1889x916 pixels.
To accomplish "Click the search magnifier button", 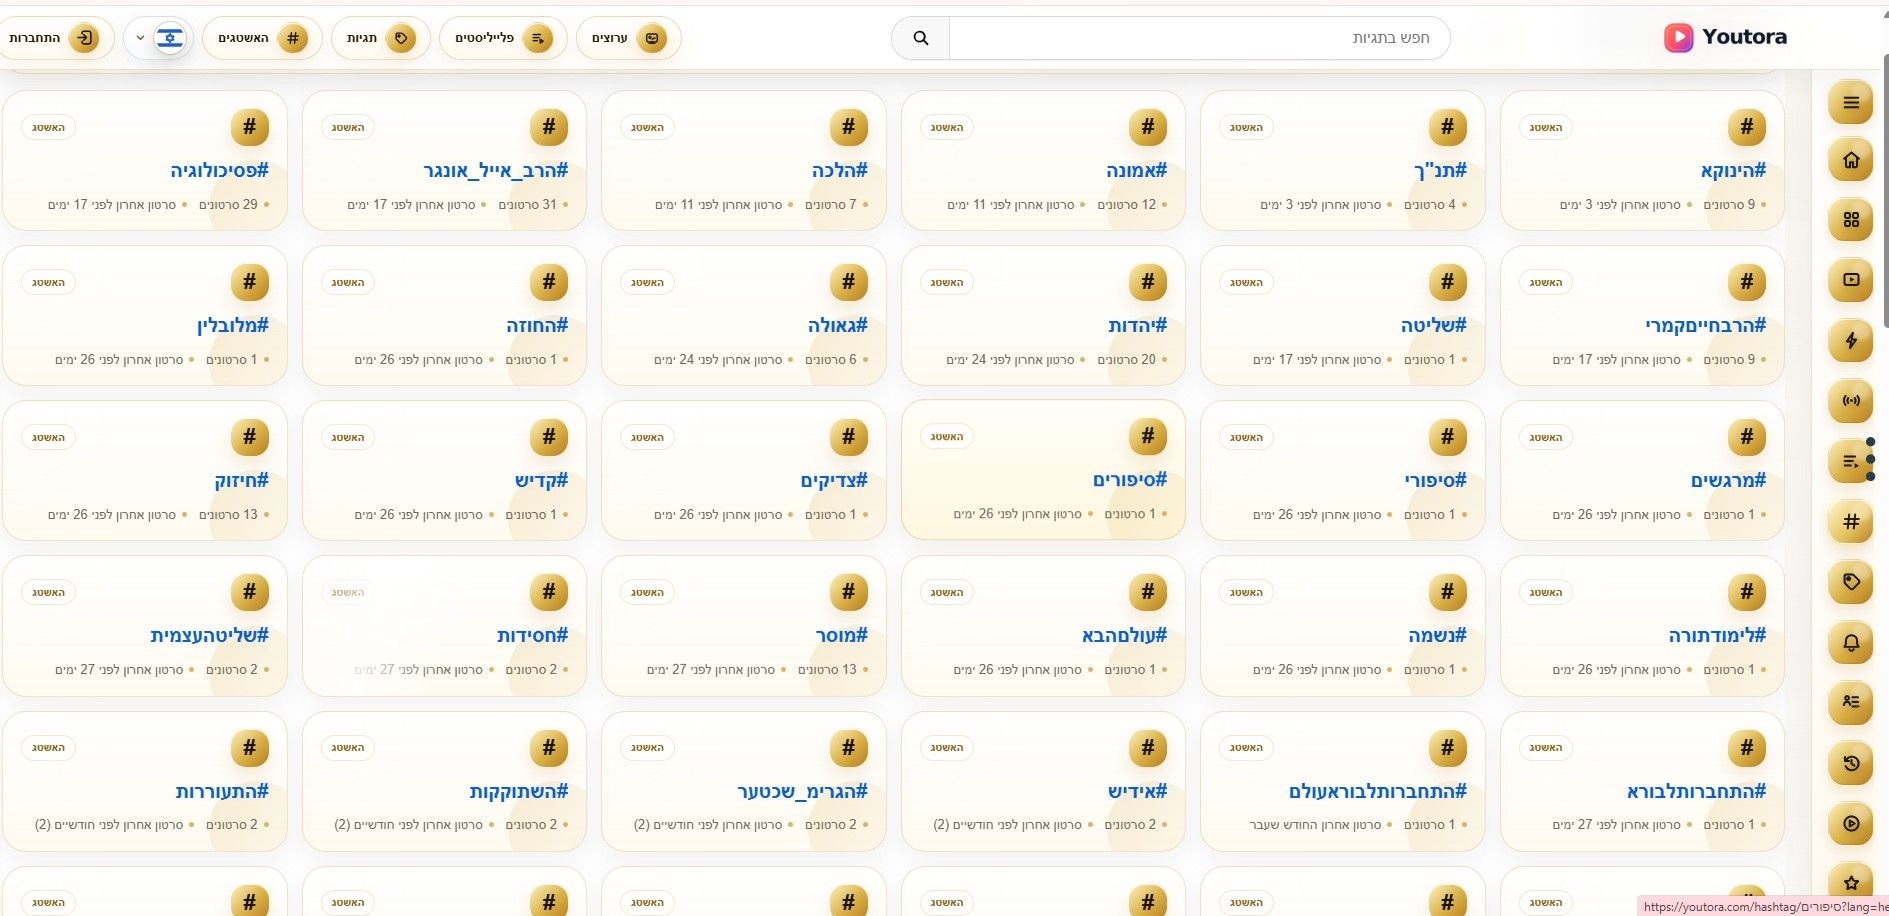I will click(x=921, y=38).
